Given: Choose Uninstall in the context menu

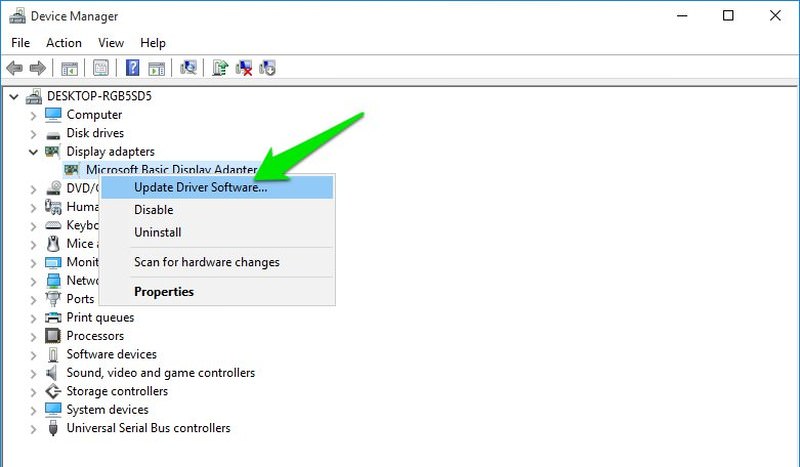Looking at the screenshot, I should (x=217, y=232).
